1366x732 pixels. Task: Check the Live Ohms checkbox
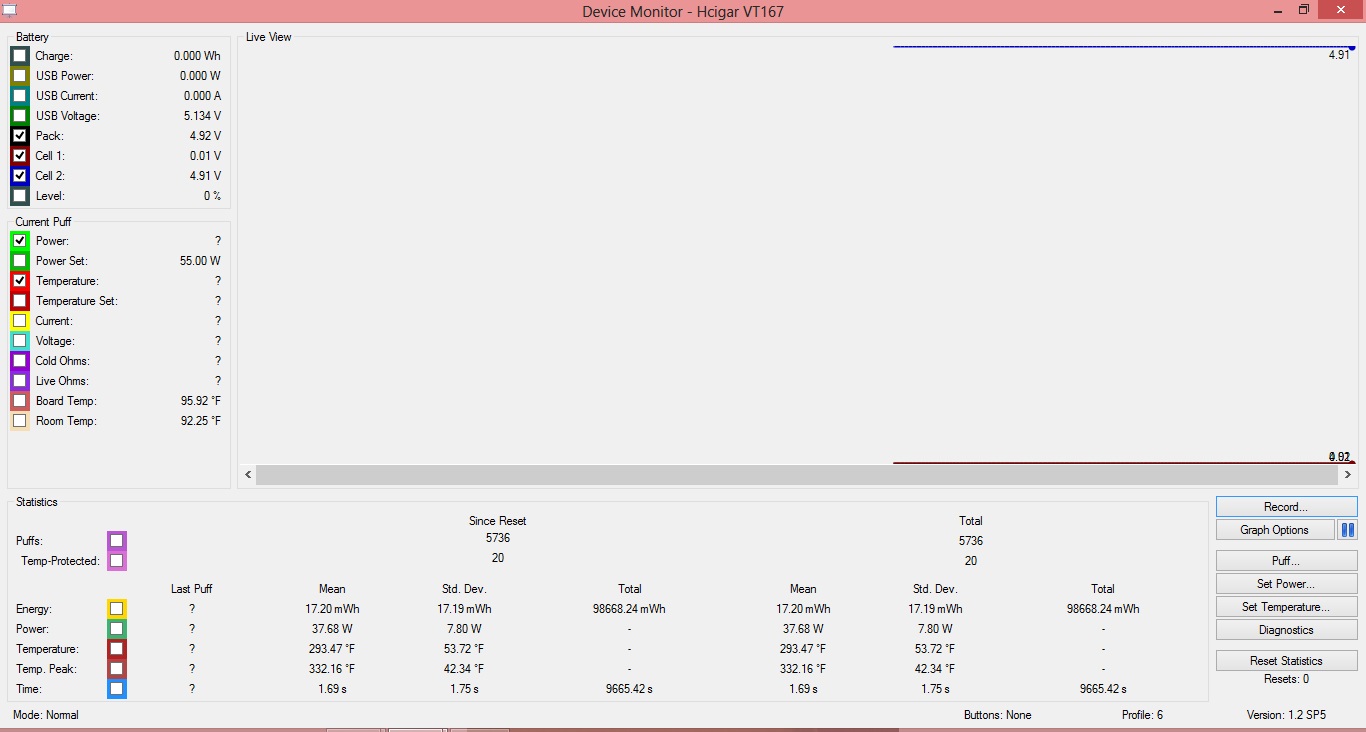20,381
